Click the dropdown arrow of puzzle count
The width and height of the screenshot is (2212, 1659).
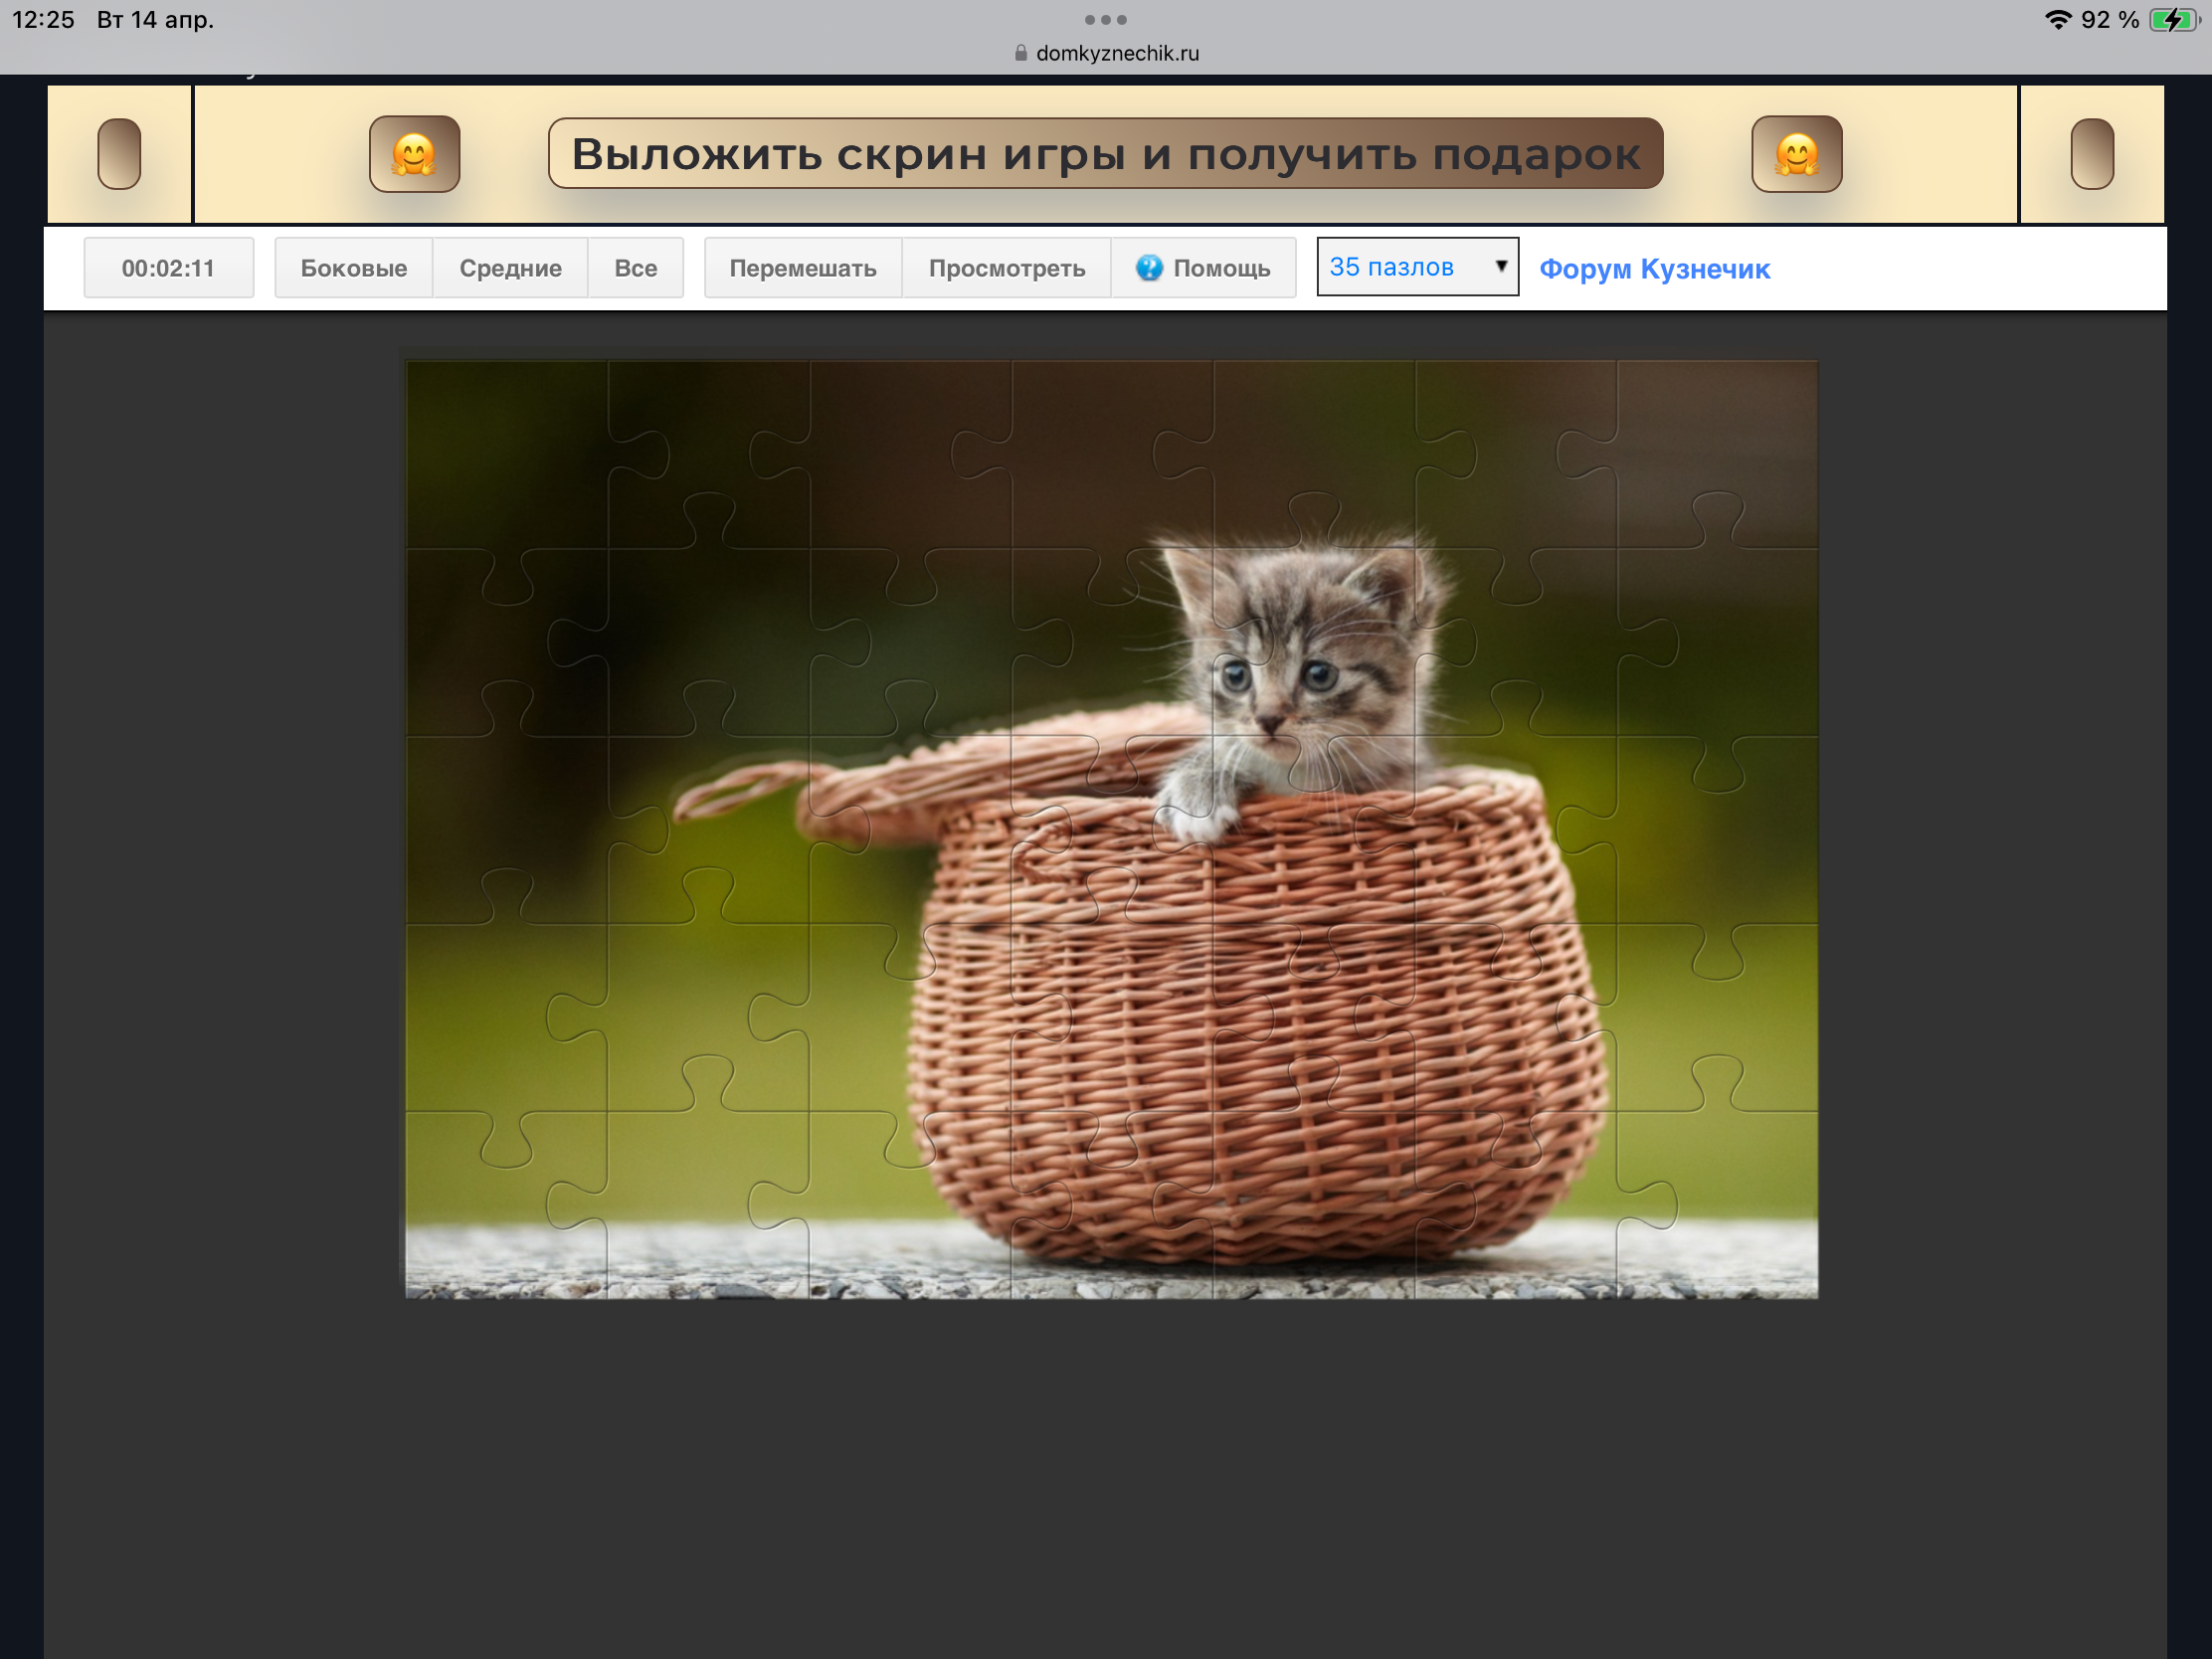pos(1501,266)
